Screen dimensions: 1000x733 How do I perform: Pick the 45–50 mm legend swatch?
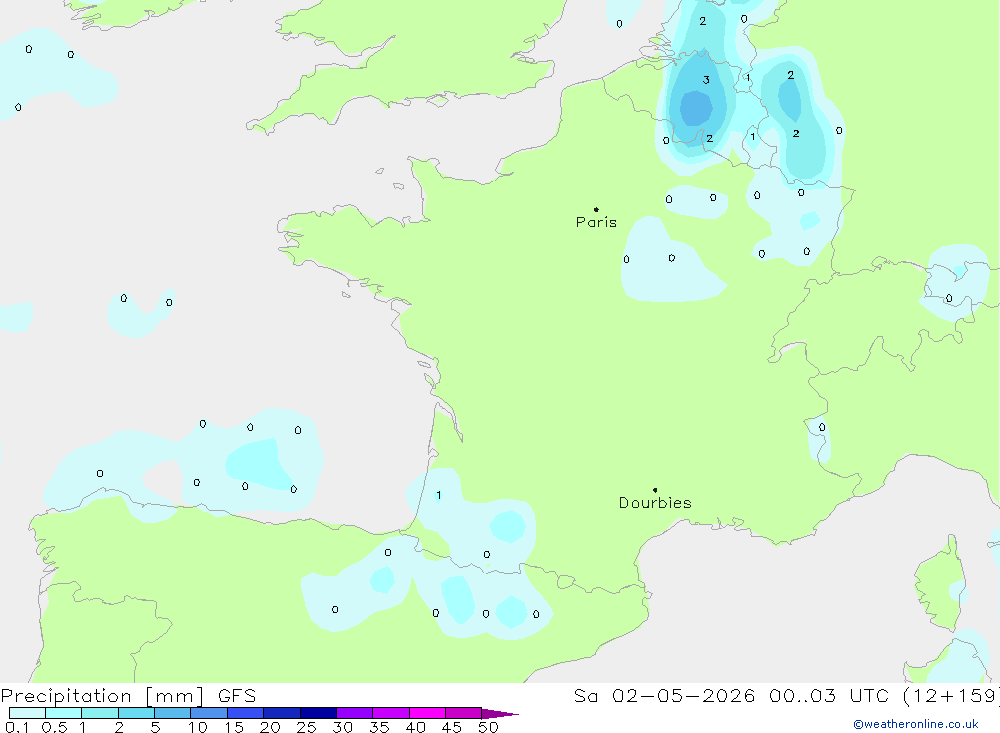[463, 713]
